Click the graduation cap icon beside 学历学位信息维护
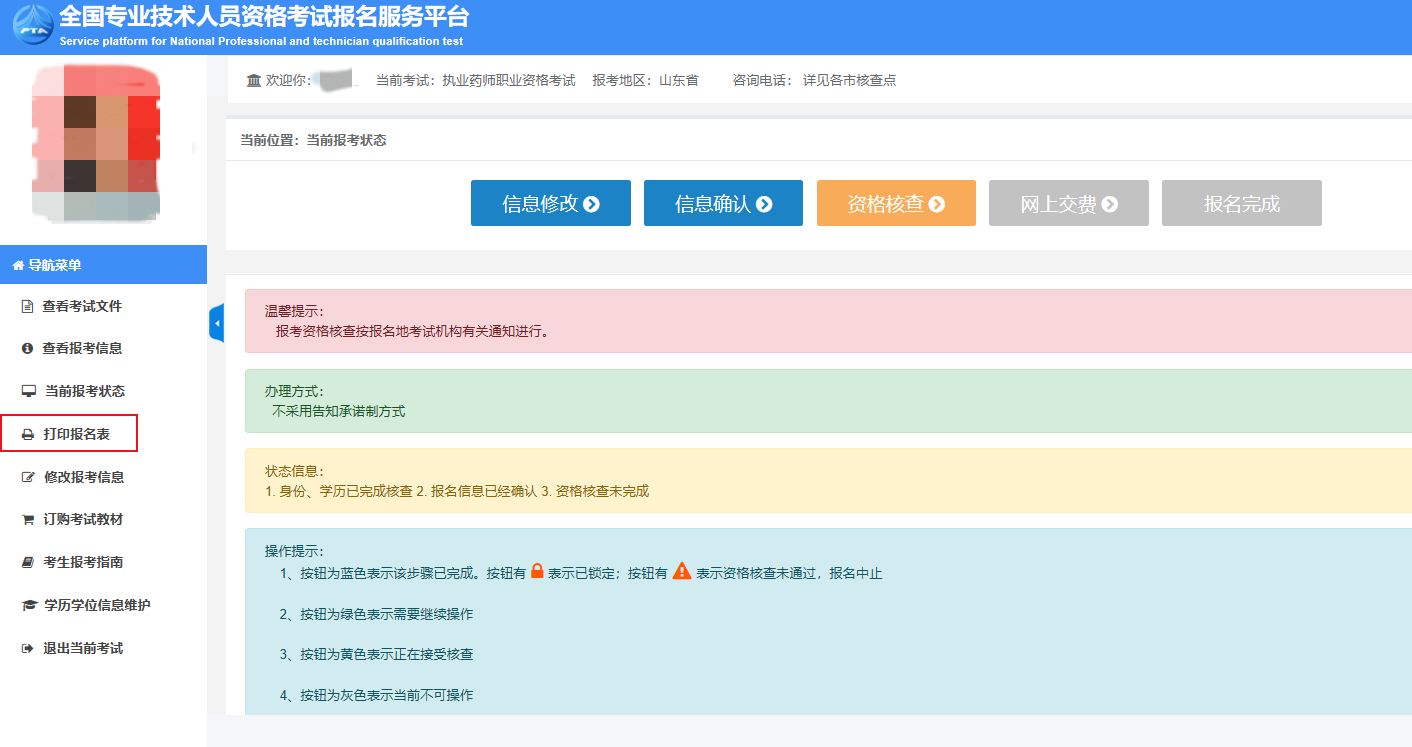This screenshot has width=1412, height=747. (x=29, y=606)
